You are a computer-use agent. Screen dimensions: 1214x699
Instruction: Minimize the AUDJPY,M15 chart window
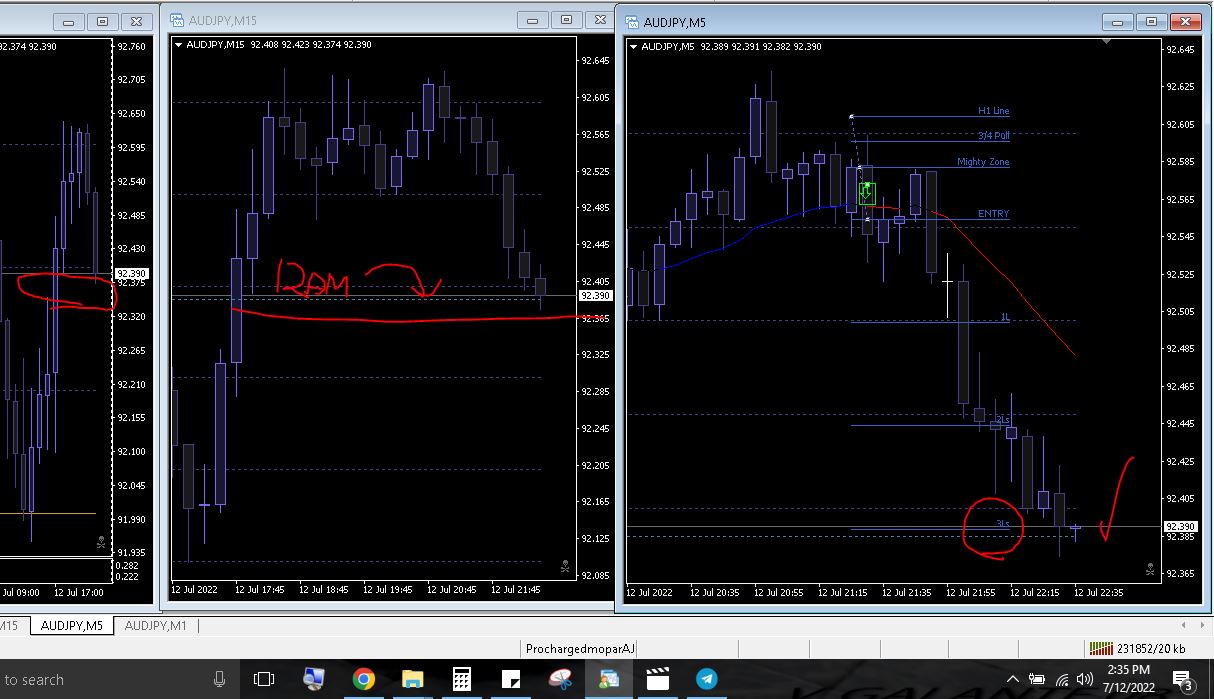click(x=535, y=20)
